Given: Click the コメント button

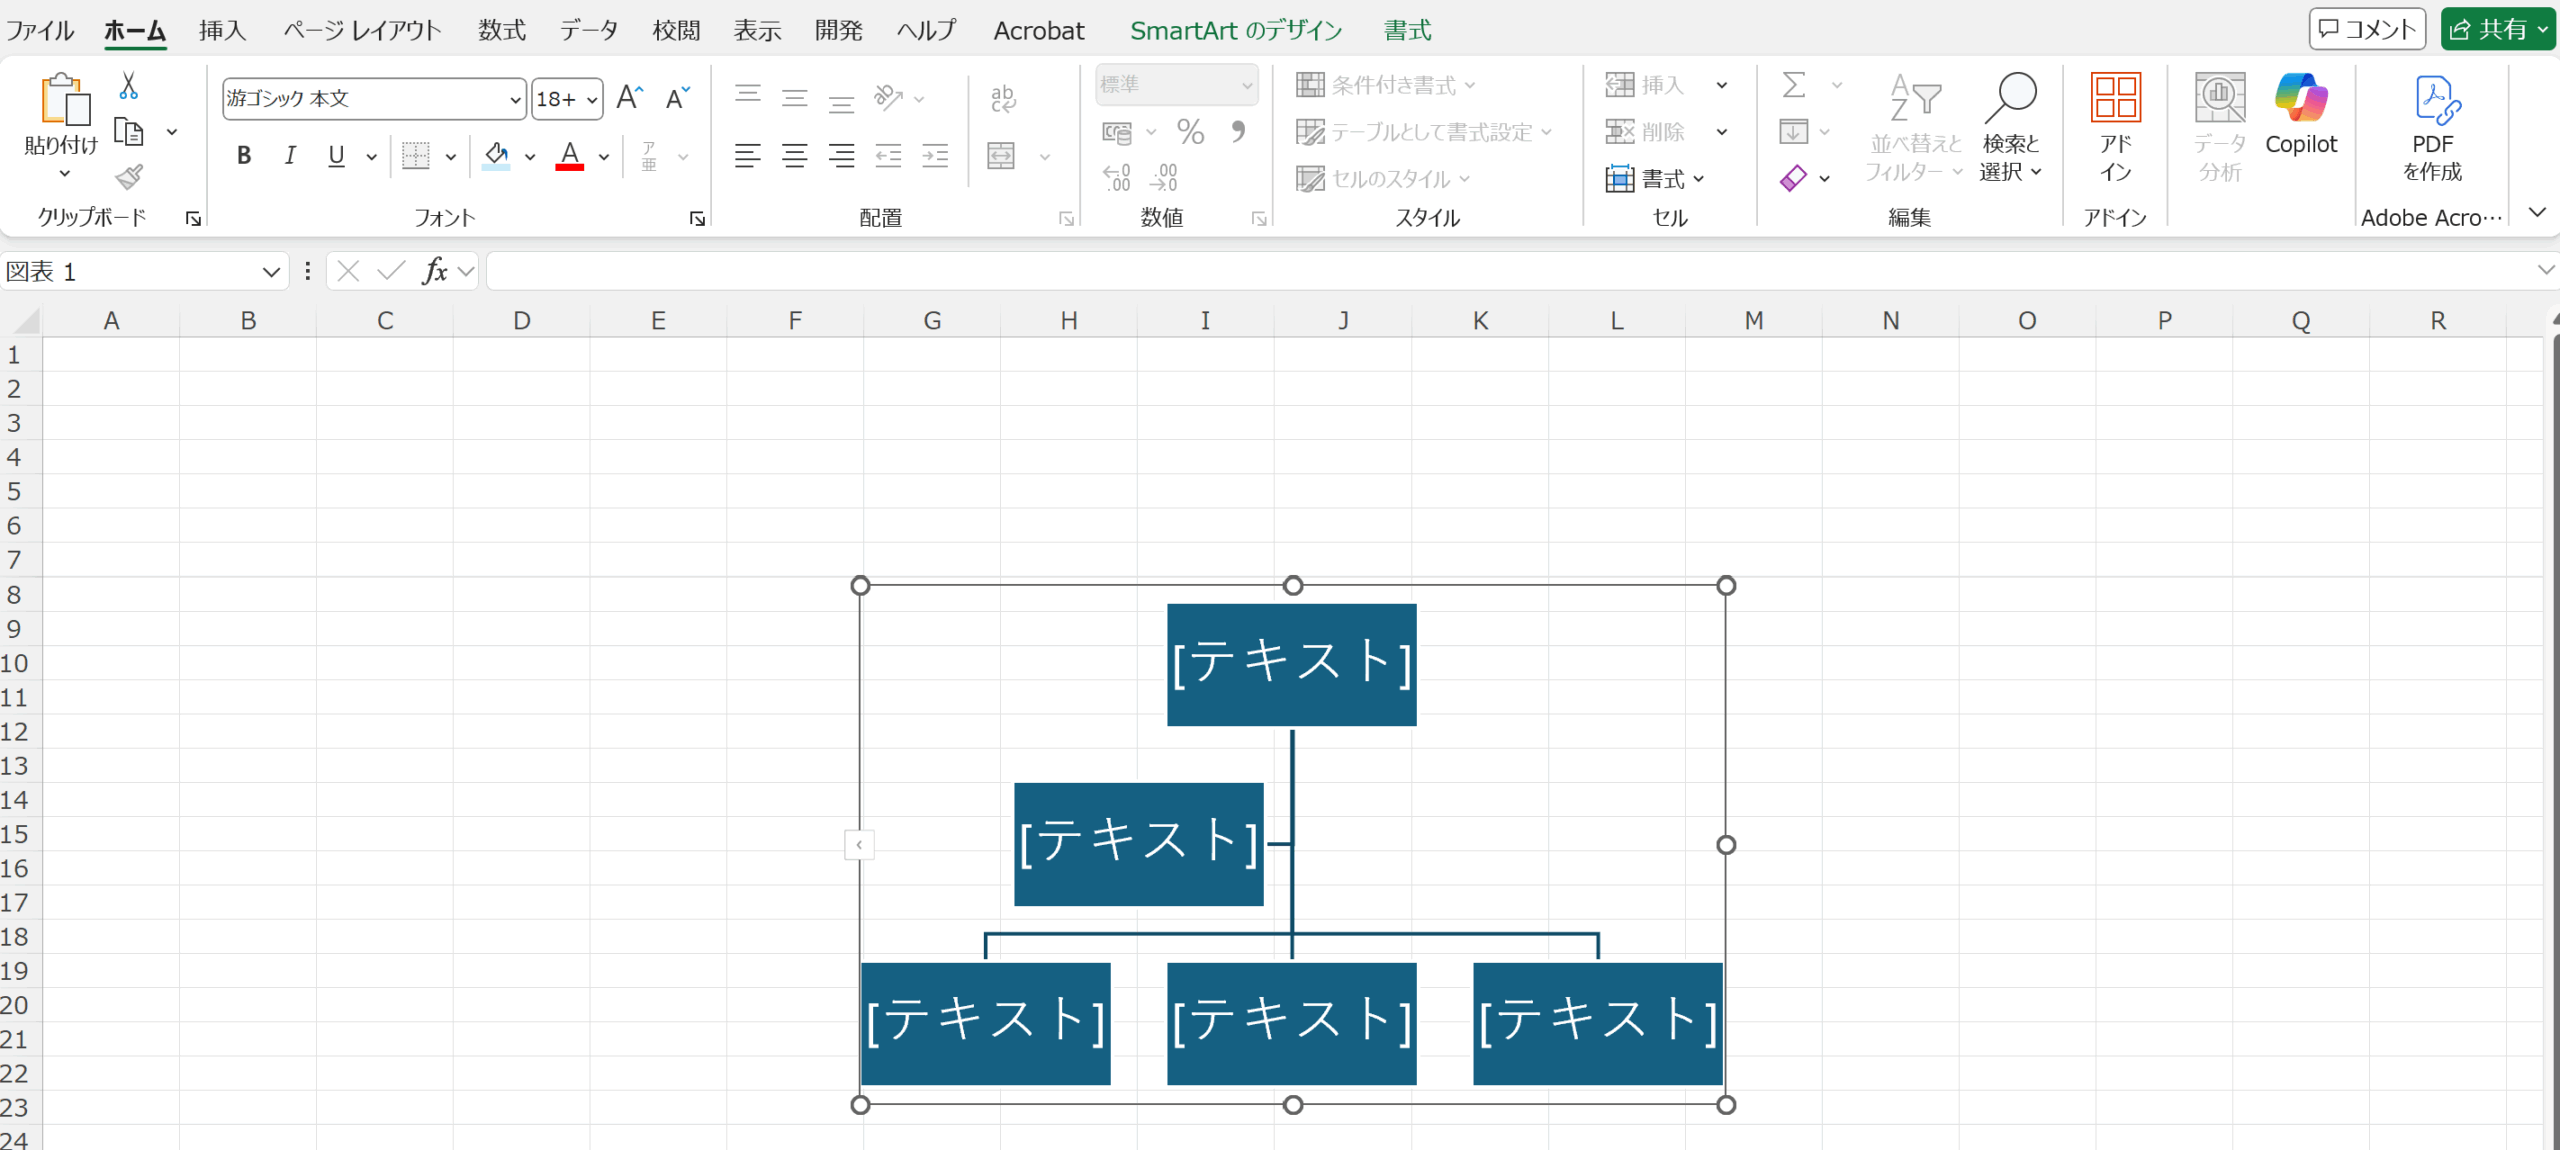Looking at the screenshot, I should coord(2367,29).
